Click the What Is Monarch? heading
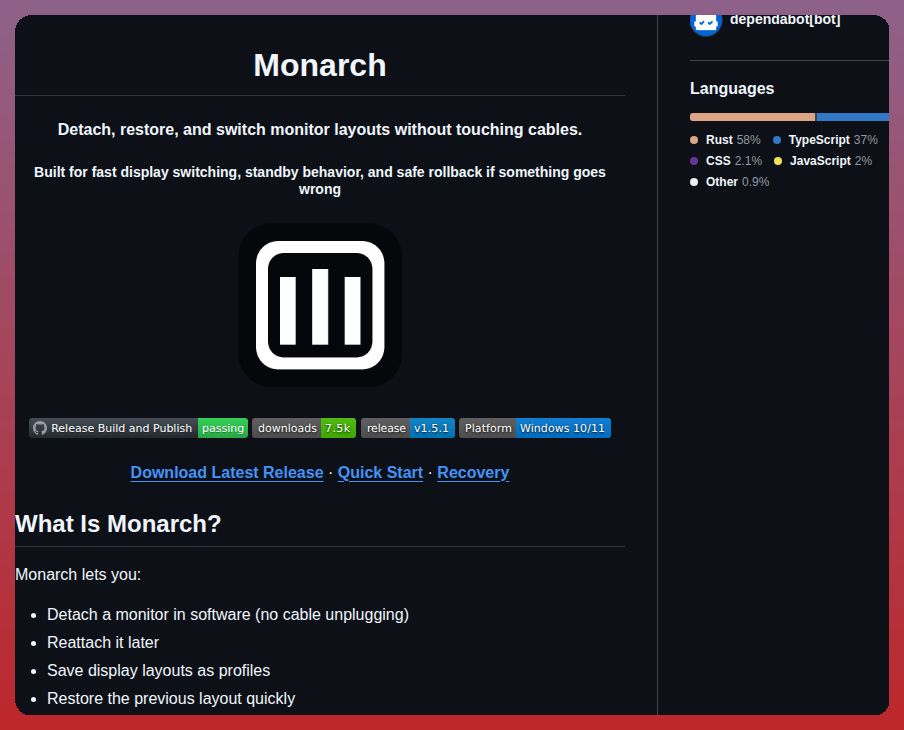 (x=118, y=524)
